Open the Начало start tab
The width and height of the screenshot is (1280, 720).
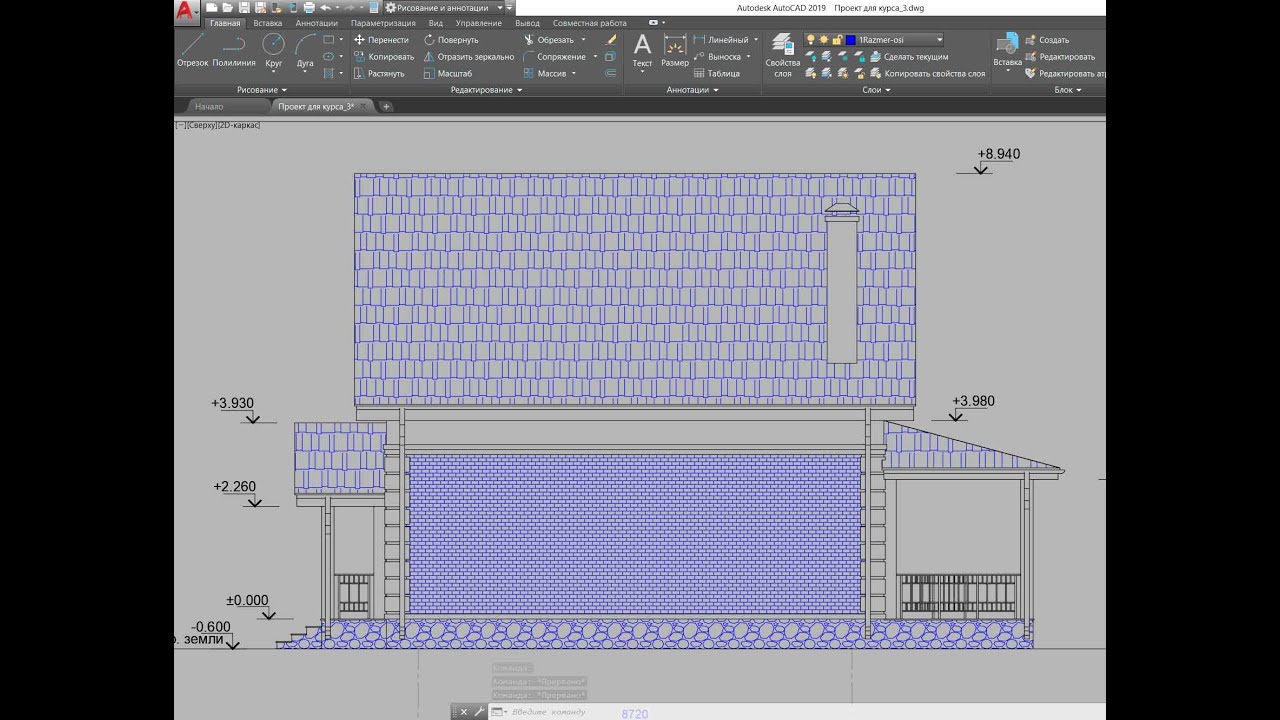(209, 106)
